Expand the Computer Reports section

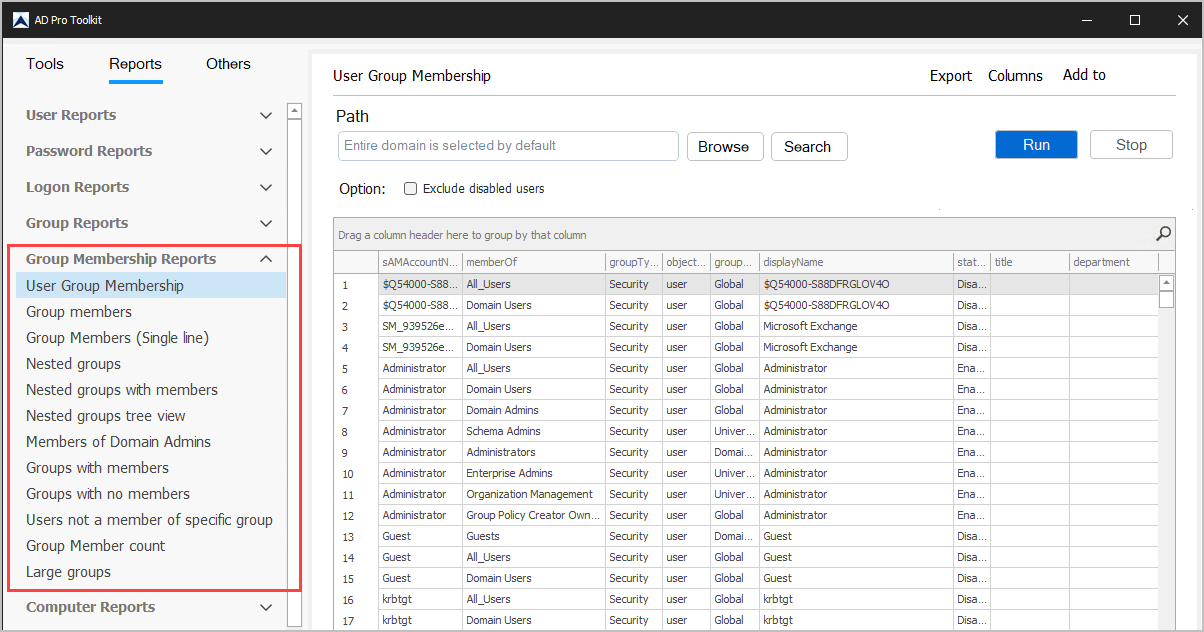coord(265,607)
